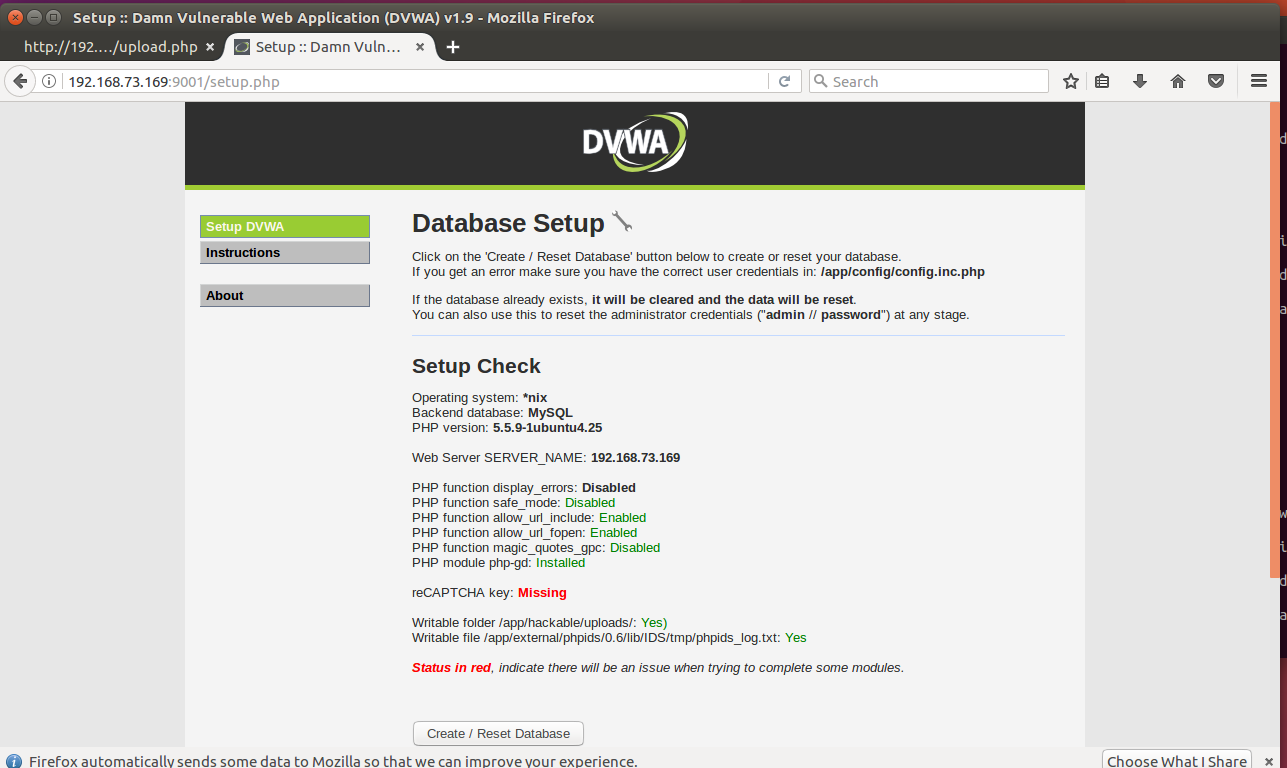Minimize the Firefox window
Image resolution: width=1287 pixels, height=768 pixels.
[34, 17]
